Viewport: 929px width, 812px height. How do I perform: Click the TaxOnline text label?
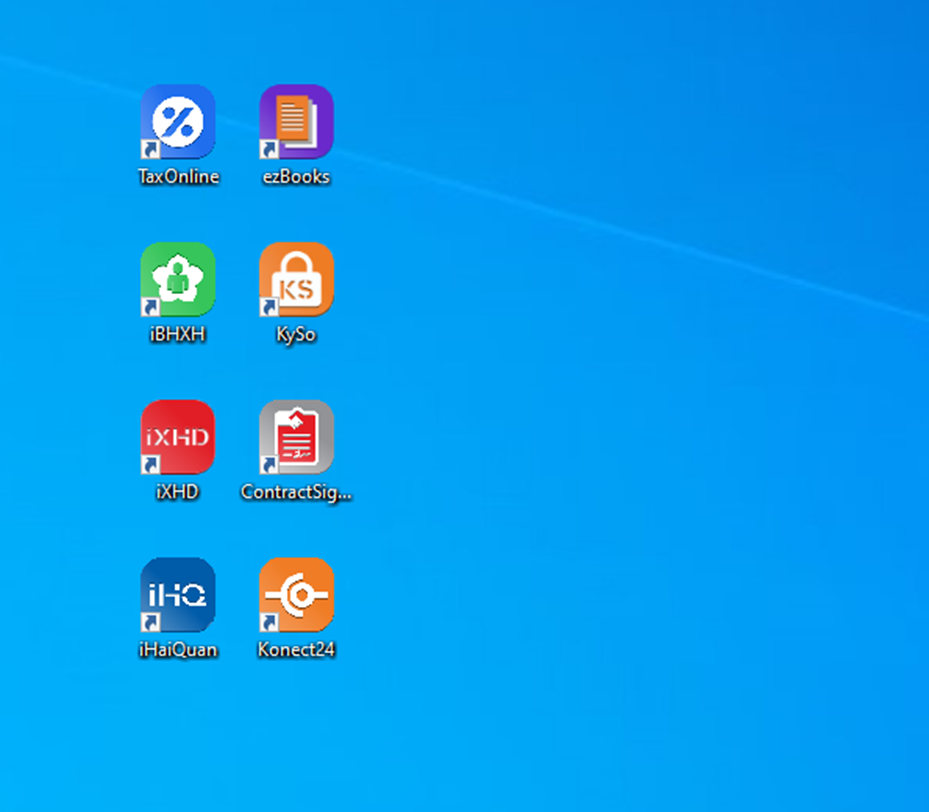(x=178, y=176)
